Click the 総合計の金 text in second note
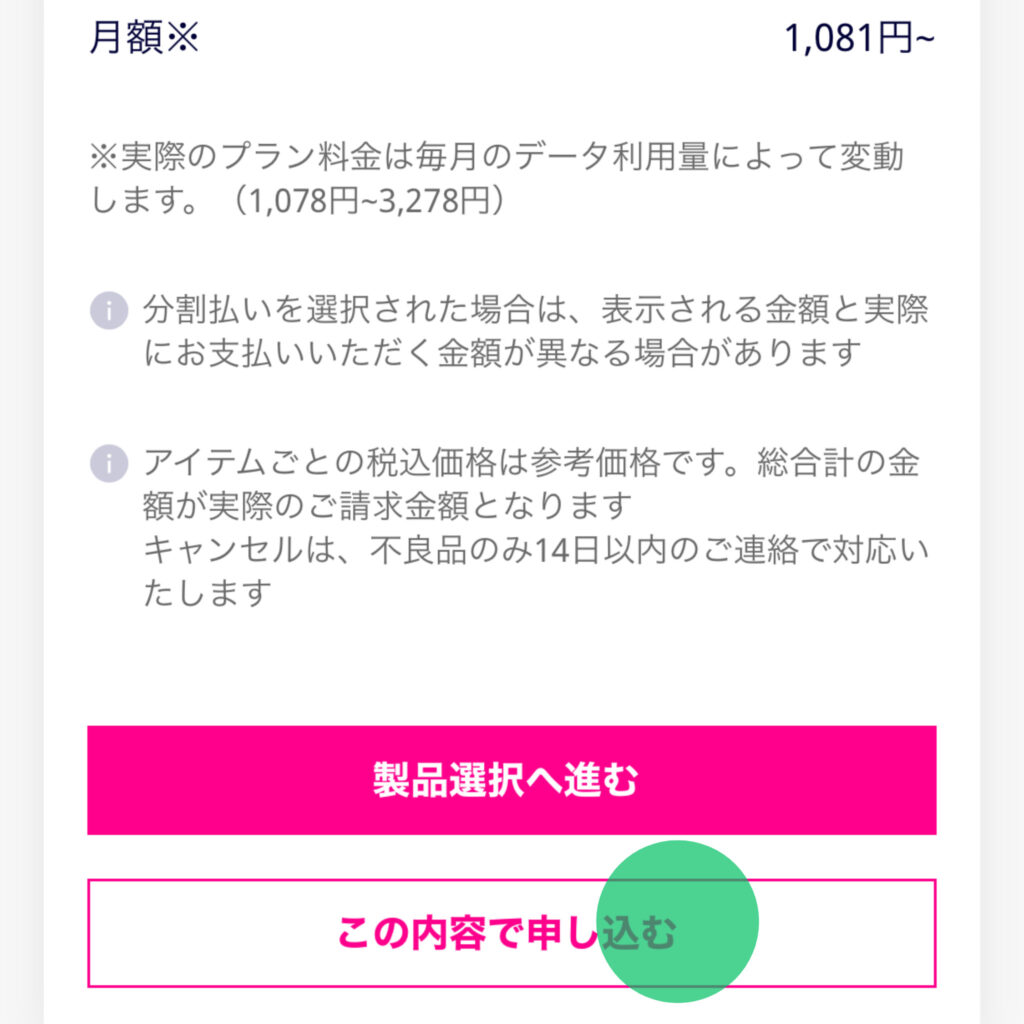The width and height of the screenshot is (1024, 1024). point(839,462)
